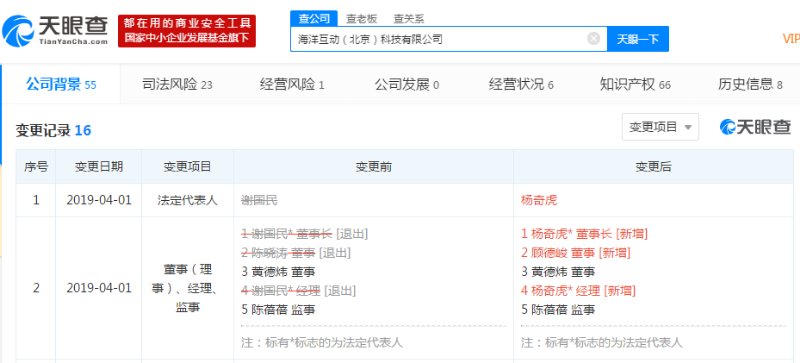
Task: Click the 法定代表人 cell in row 1
Action: coord(187,200)
